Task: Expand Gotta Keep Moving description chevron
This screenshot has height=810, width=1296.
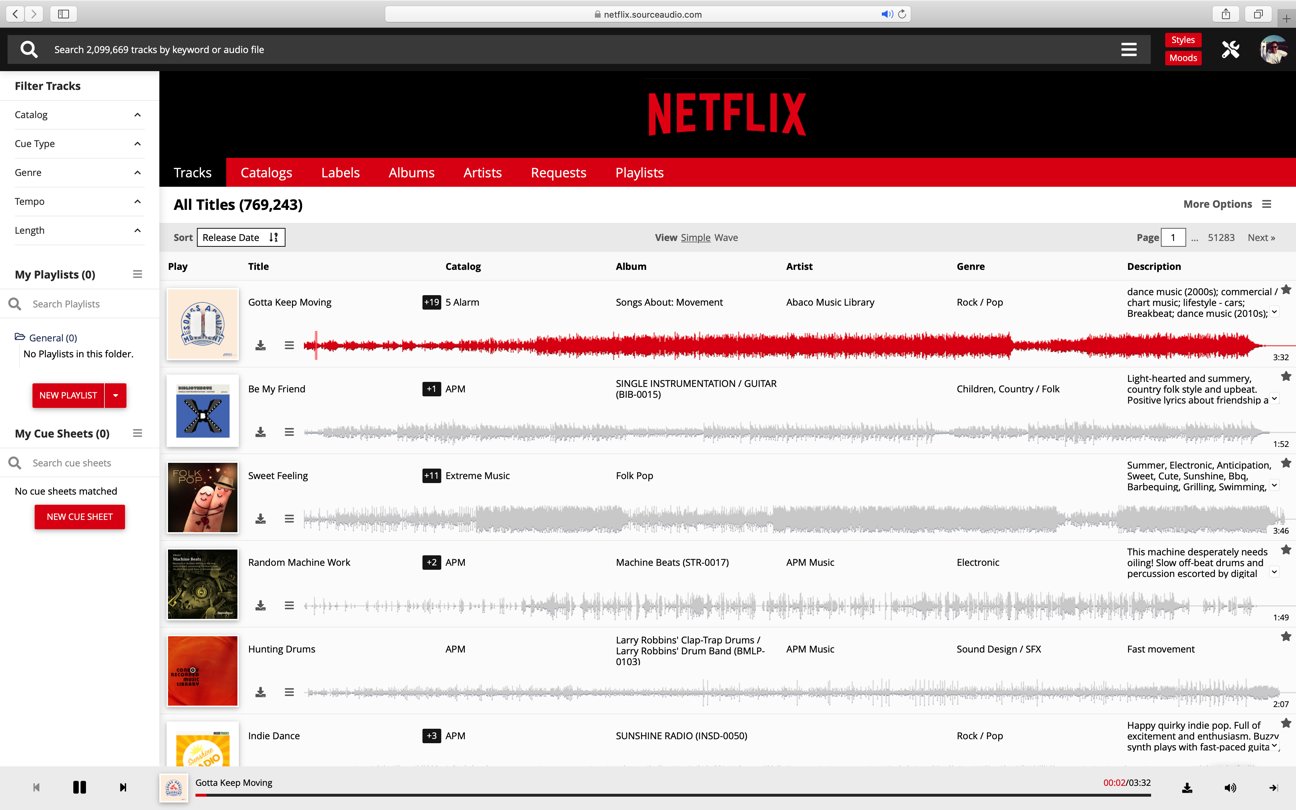Action: [x=1275, y=313]
